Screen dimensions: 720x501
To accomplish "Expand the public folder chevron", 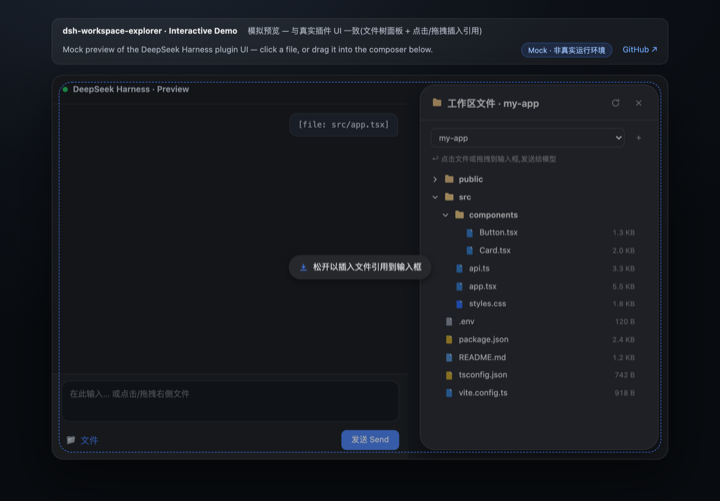I will [x=435, y=179].
